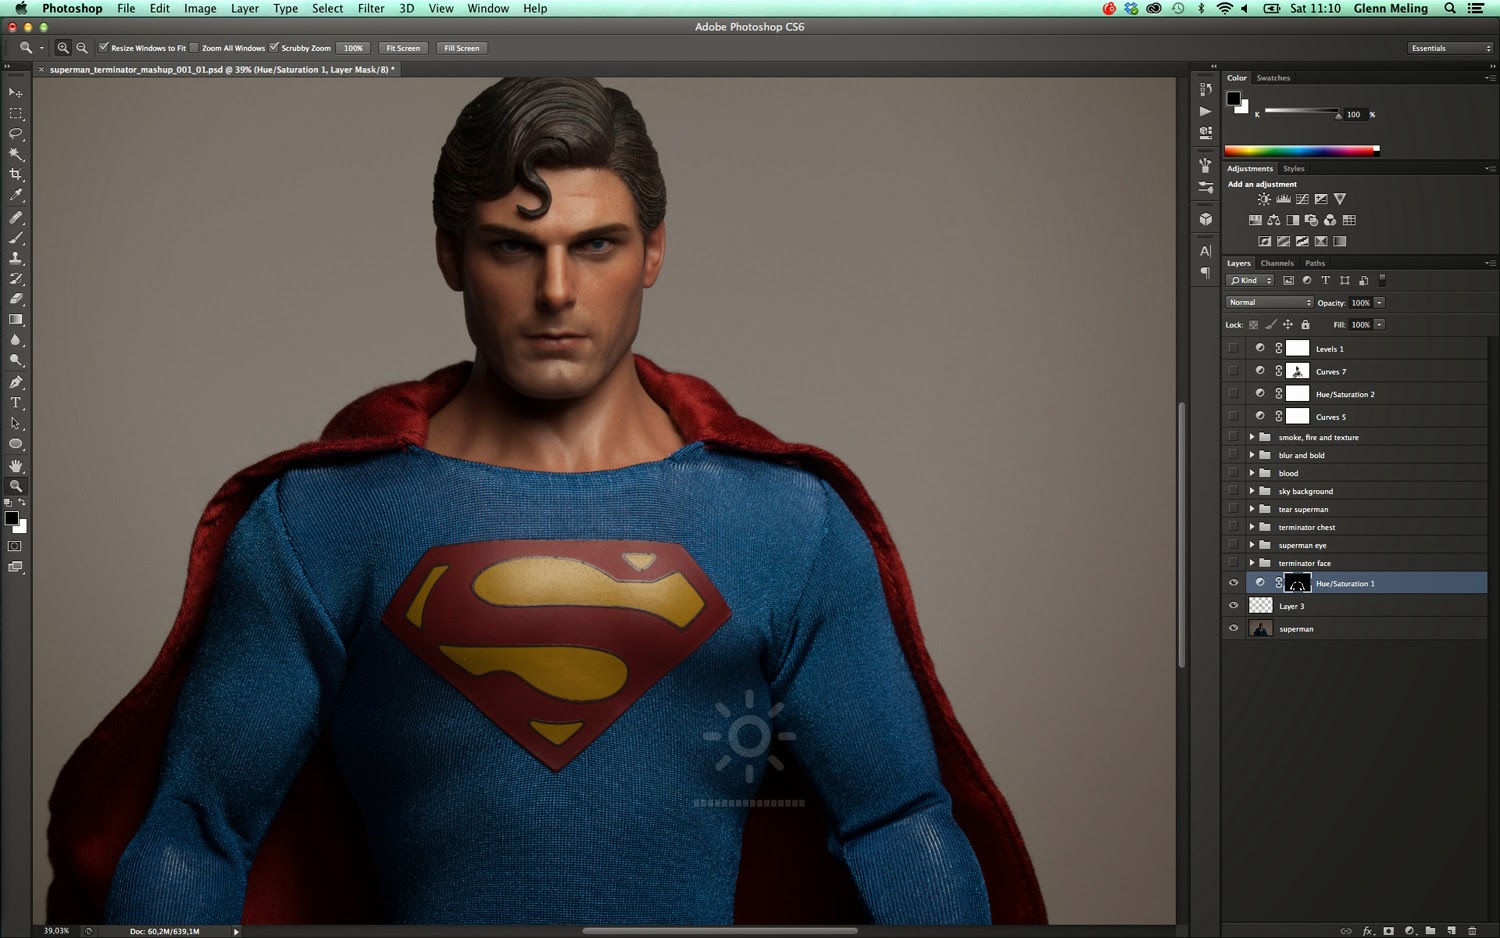Open the Essentials workspace dropdown
Screen dimensions: 1500x938
pos(1450,48)
